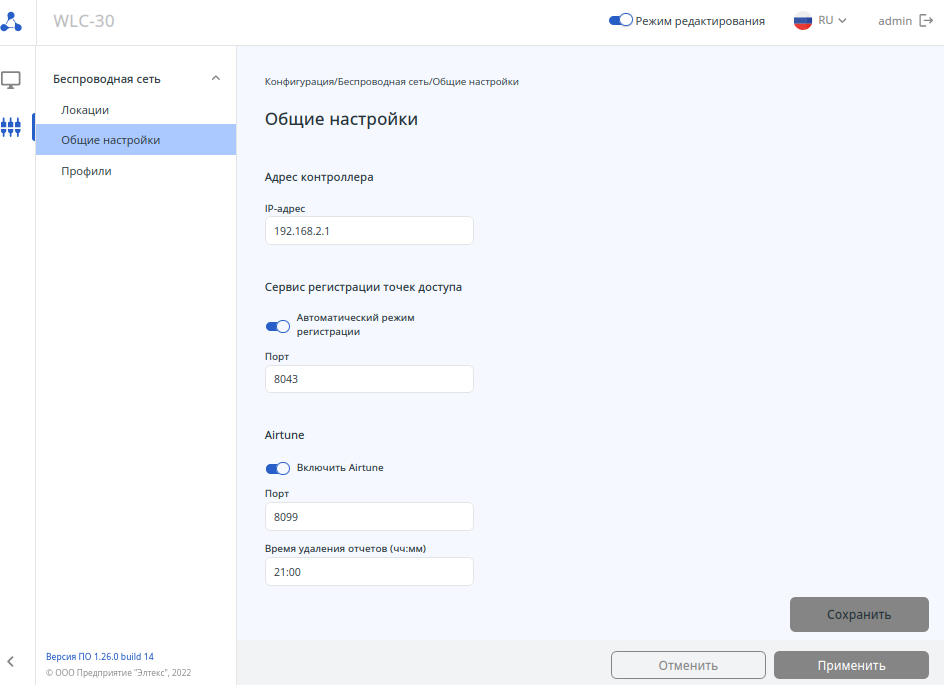Open the RU language dropdown

pos(832,20)
